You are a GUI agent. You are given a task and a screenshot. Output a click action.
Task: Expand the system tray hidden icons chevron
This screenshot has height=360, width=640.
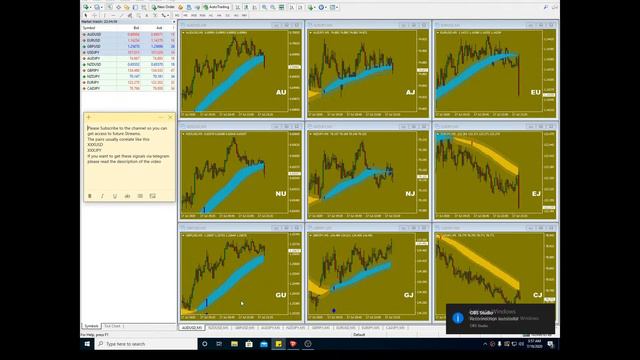tap(485, 344)
